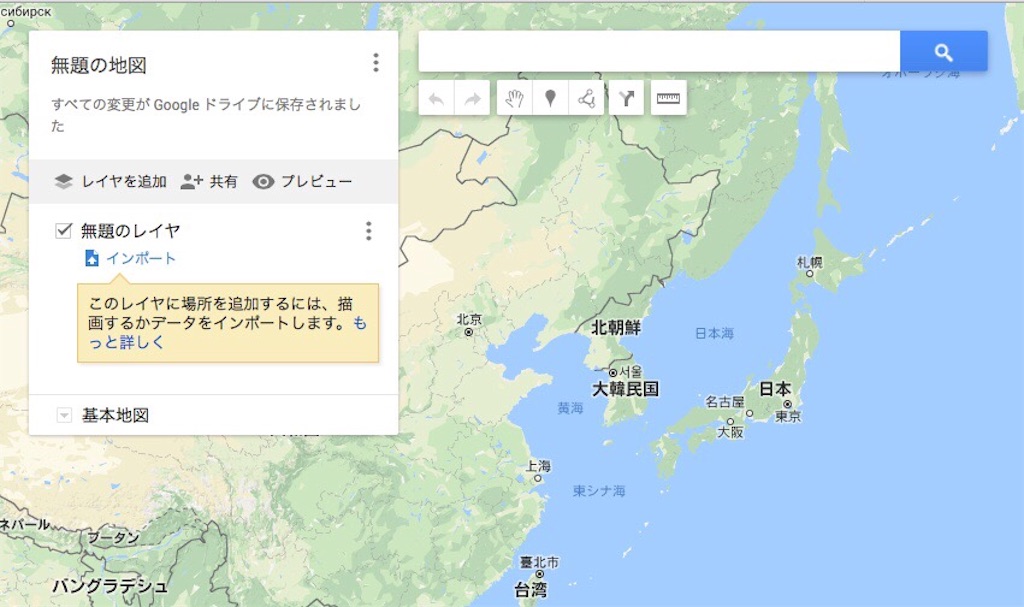Click the 東シナ海 sea label
This screenshot has height=607, width=1024.
point(600,490)
